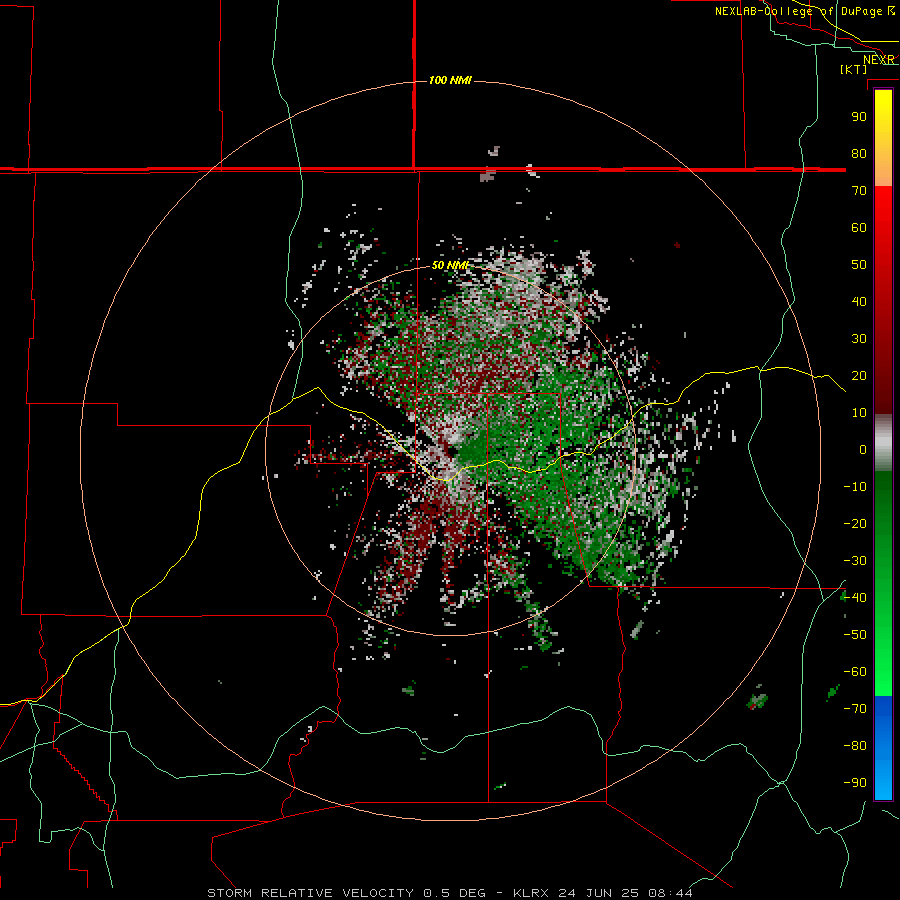Screen dimensions: 900x900
Task: Pick the blue bottom segment of the color bar
Action: click(883, 748)
